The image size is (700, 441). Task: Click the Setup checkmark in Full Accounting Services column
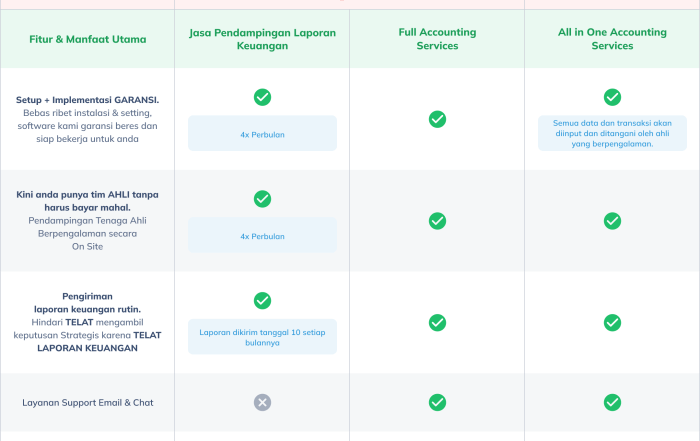(x=437, y=119)
